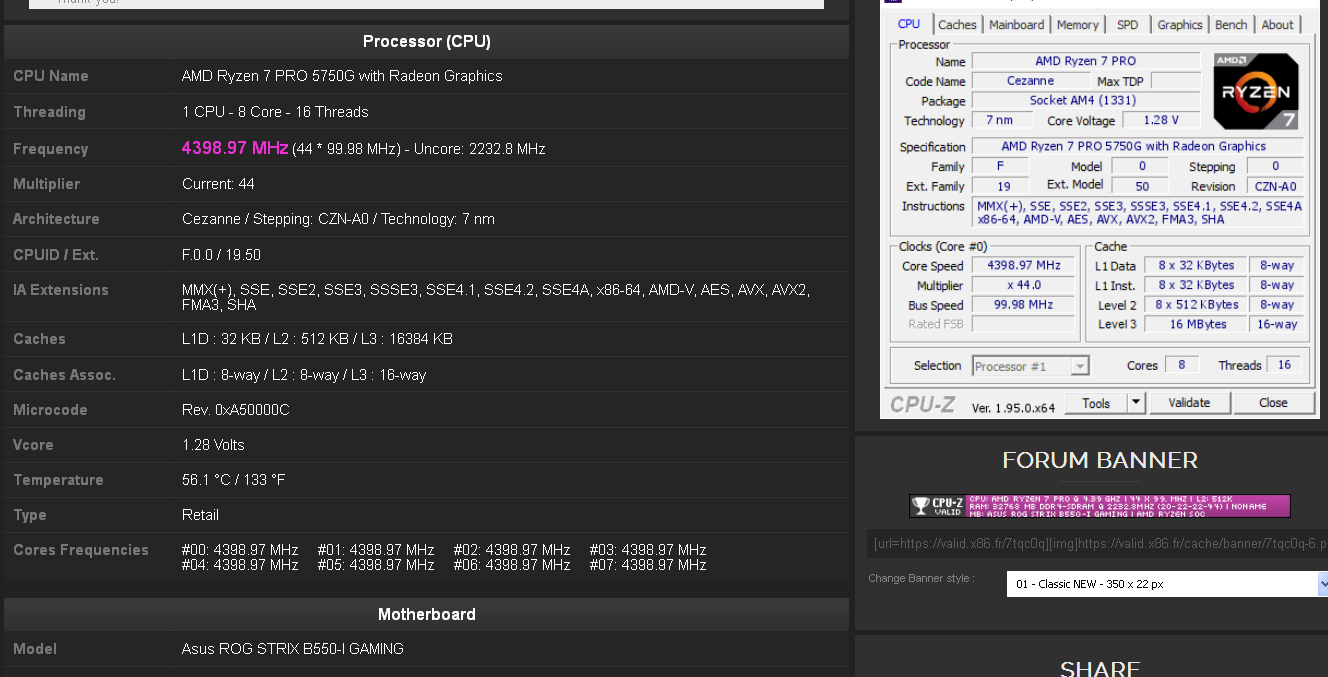Click the Tools button in CPU-Z
1328x677 pixels.
click(x=1096, y=403)
